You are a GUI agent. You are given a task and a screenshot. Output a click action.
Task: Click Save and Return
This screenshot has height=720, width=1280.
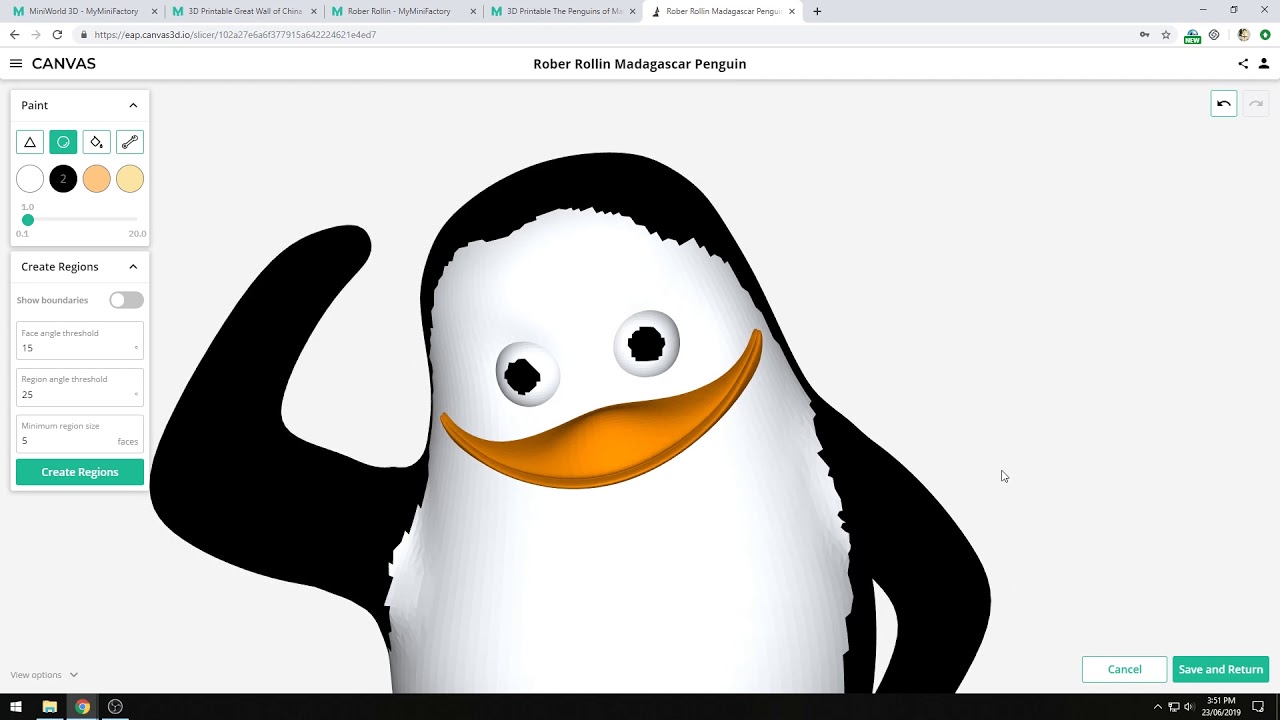pos(1220,670)
